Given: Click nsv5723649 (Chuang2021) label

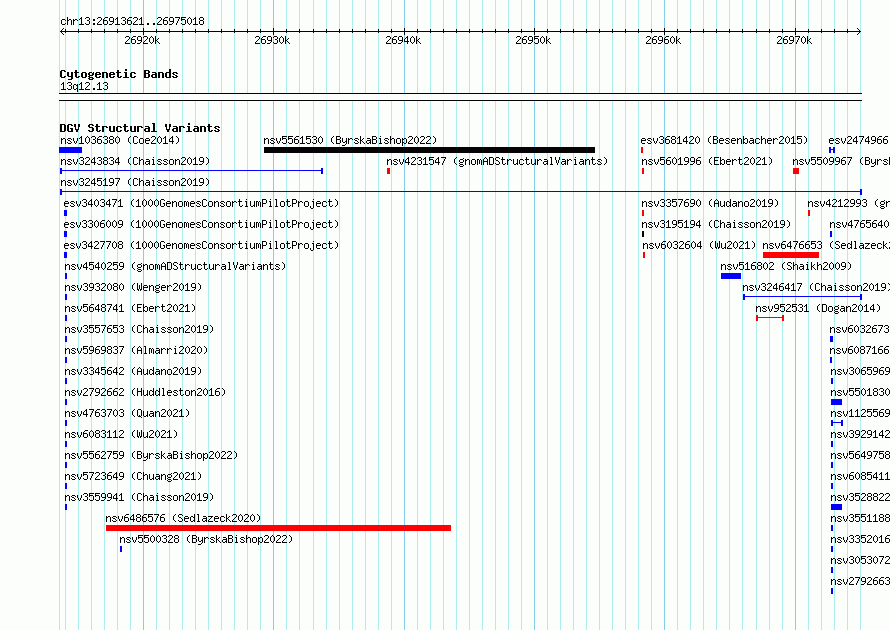Looking at the screenshot, I should (133, 476).
